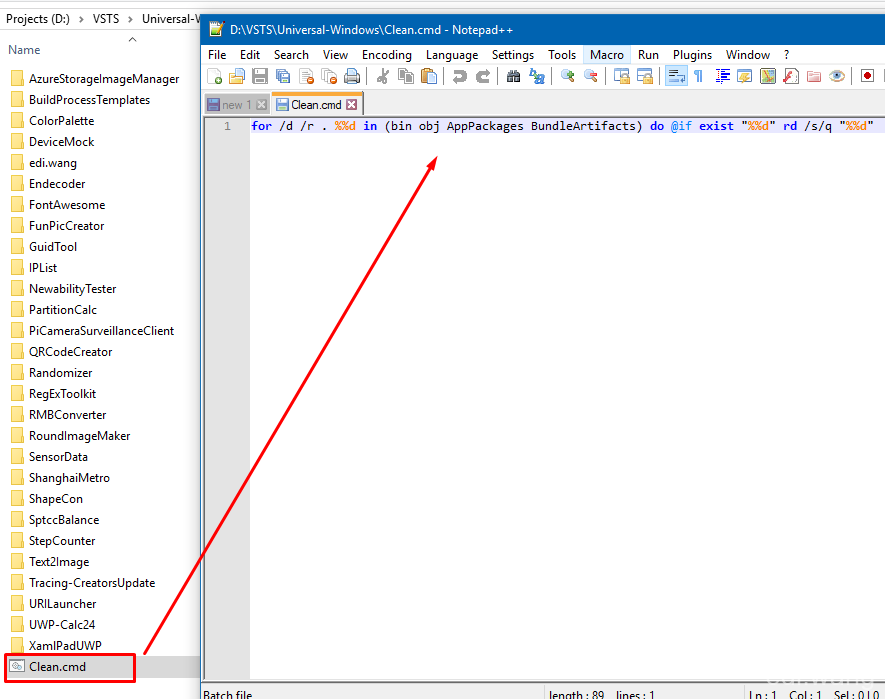Click the line number 1 margin

pyautogui.click(x=227, y=126)
